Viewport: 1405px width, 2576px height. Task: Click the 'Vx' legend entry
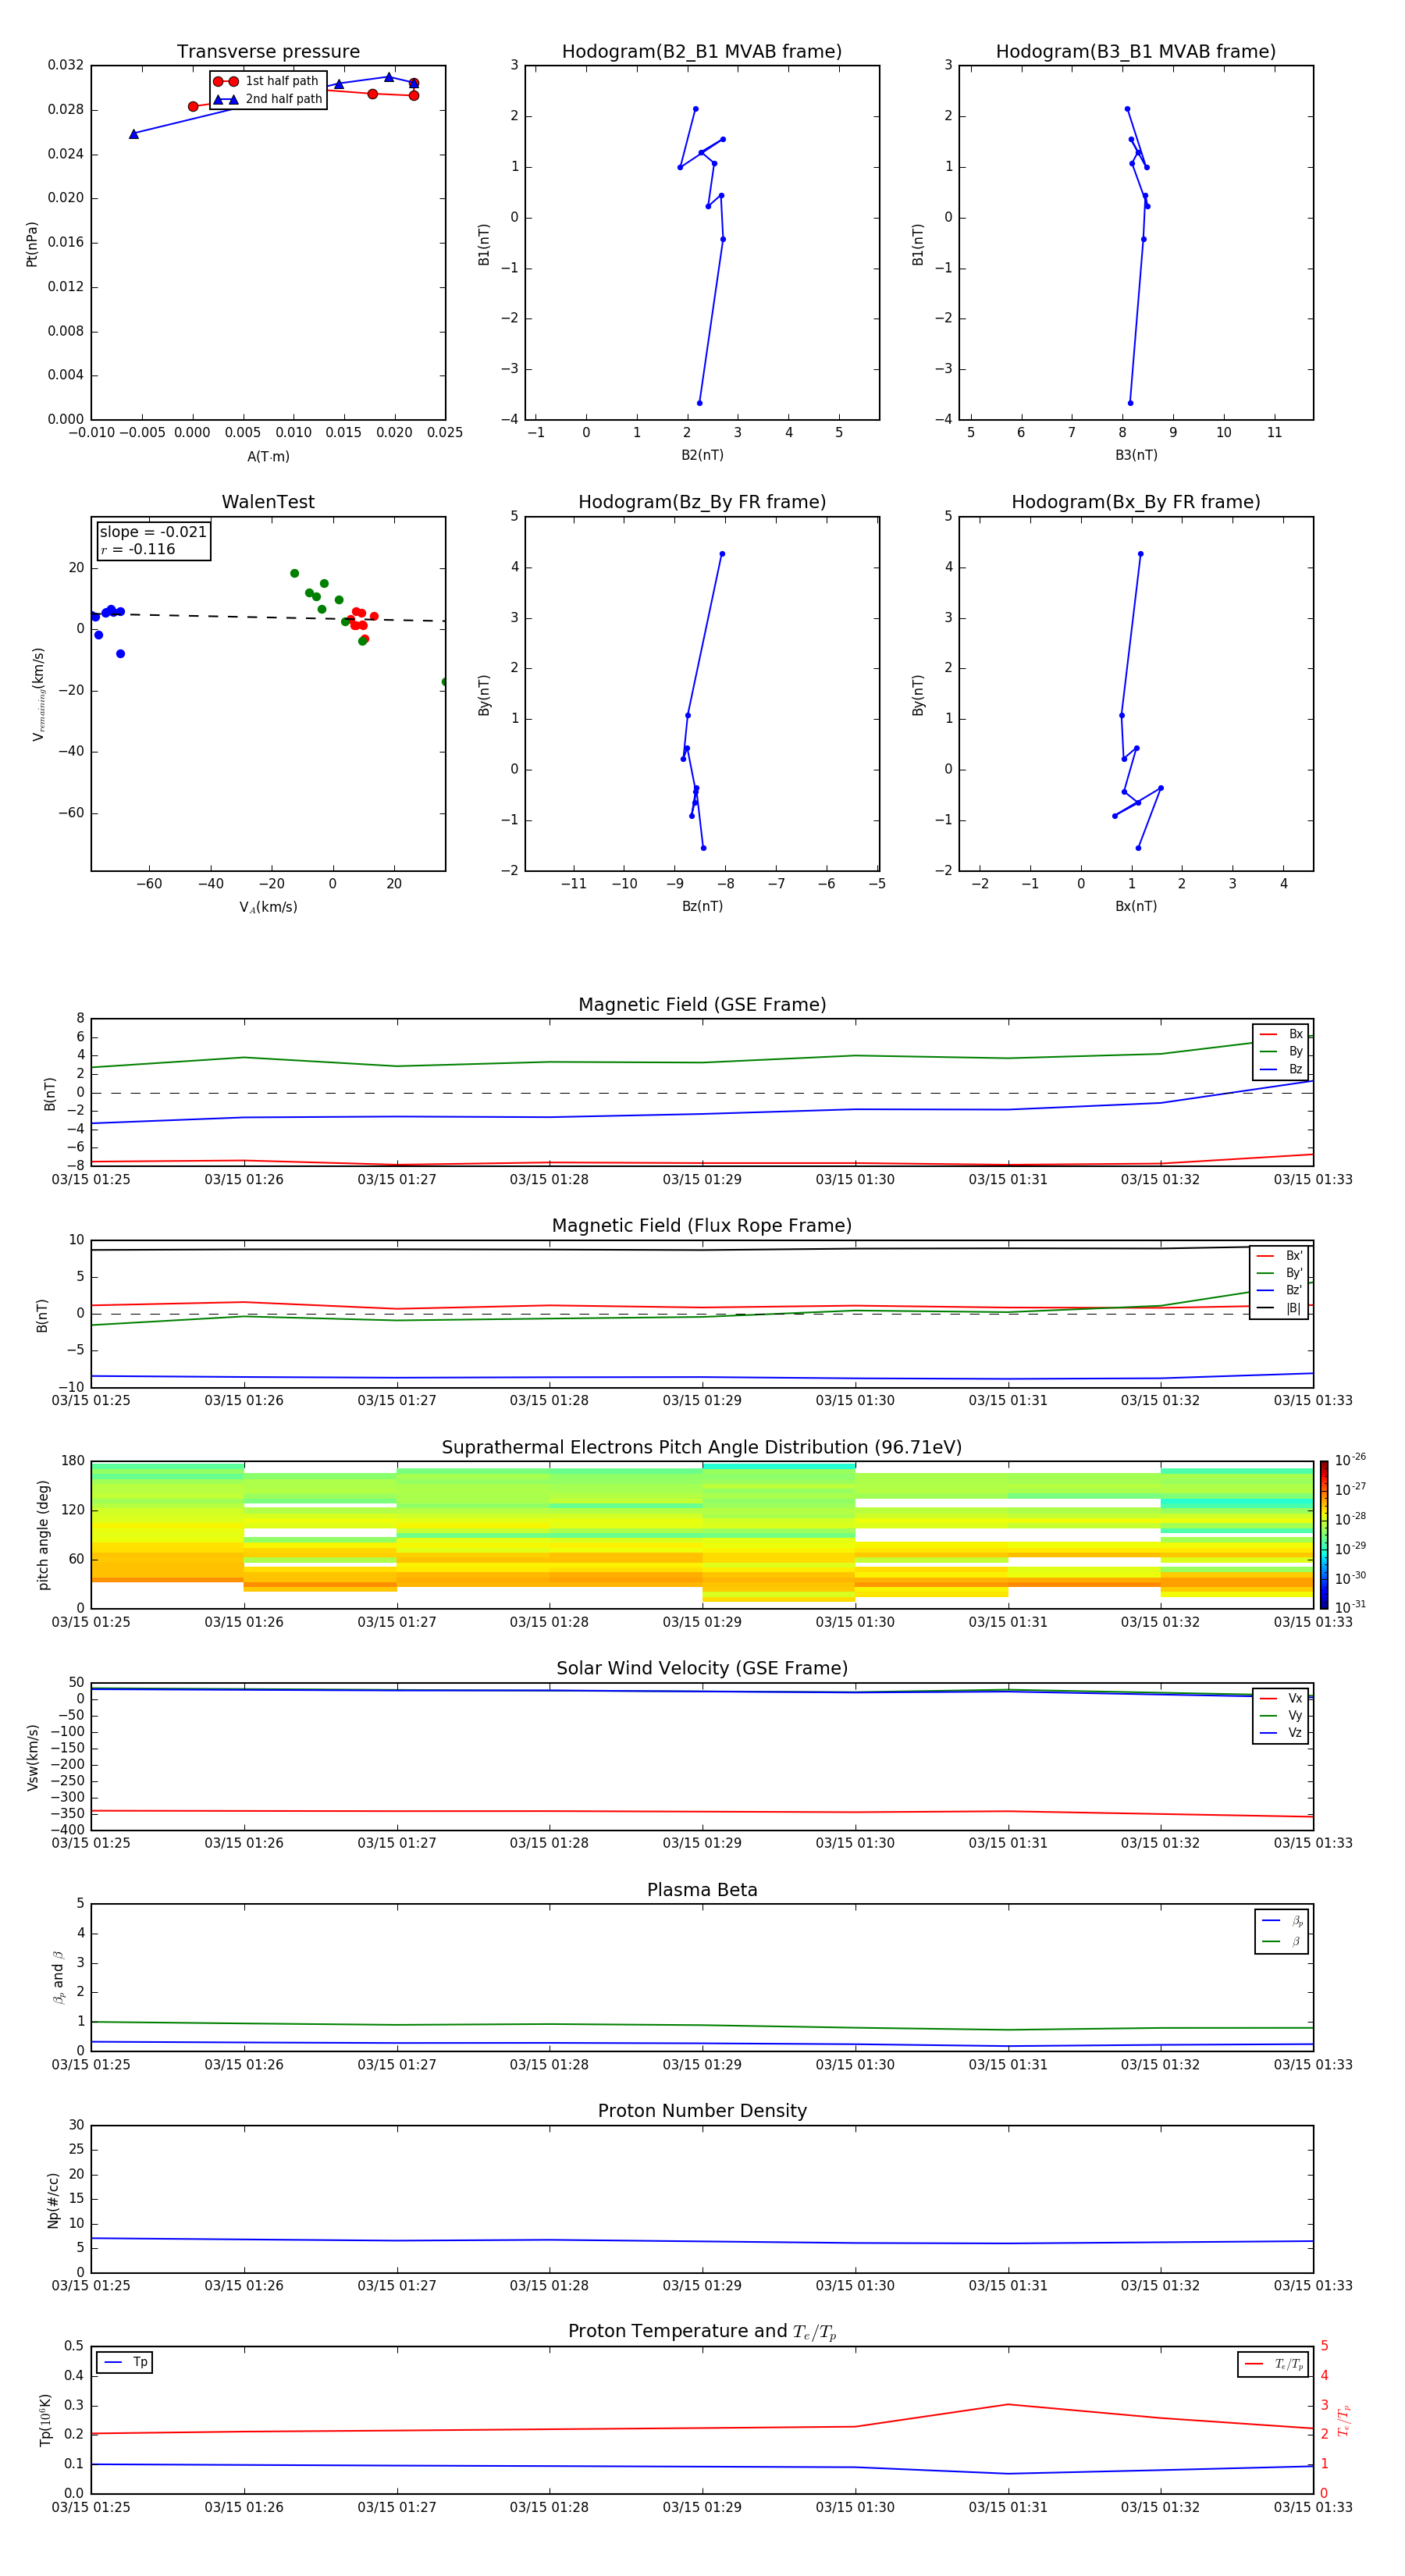point(1281,1698)
